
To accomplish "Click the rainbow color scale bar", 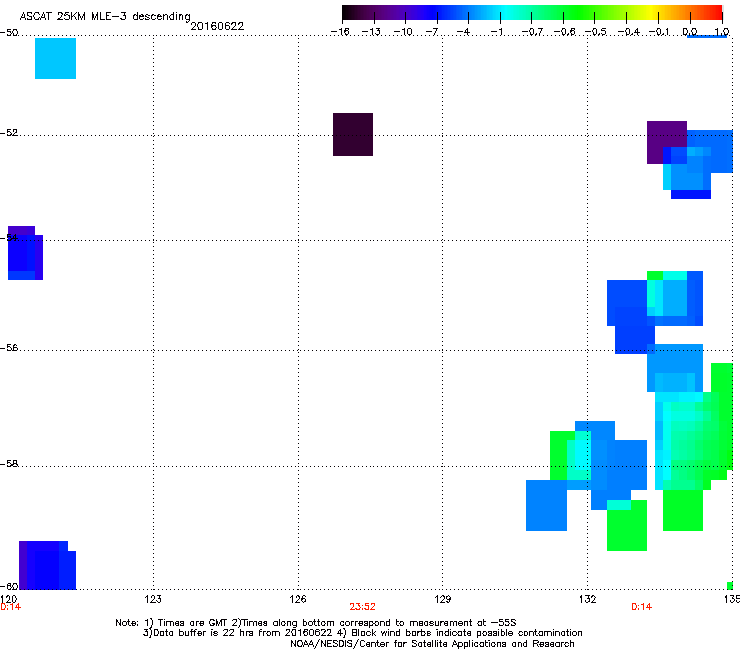I will [x=532, y=13].
